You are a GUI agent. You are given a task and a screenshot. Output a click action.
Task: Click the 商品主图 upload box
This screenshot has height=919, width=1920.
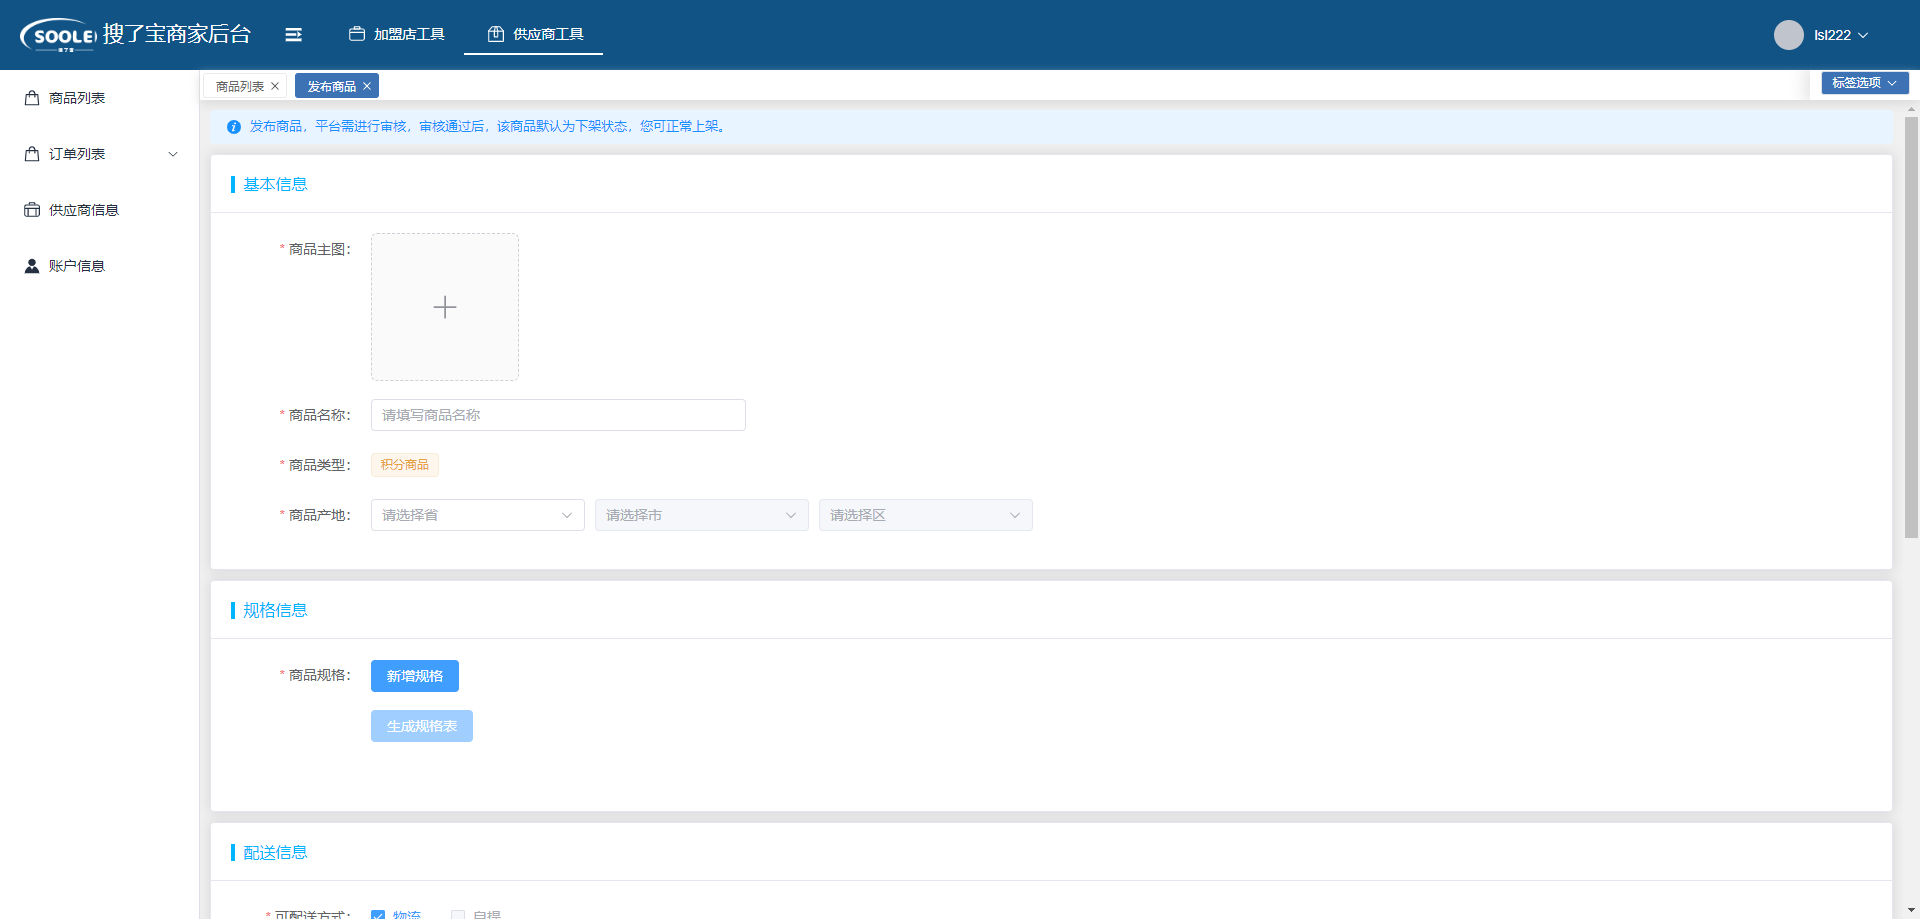pyautogui.click(x=445, y=307)
